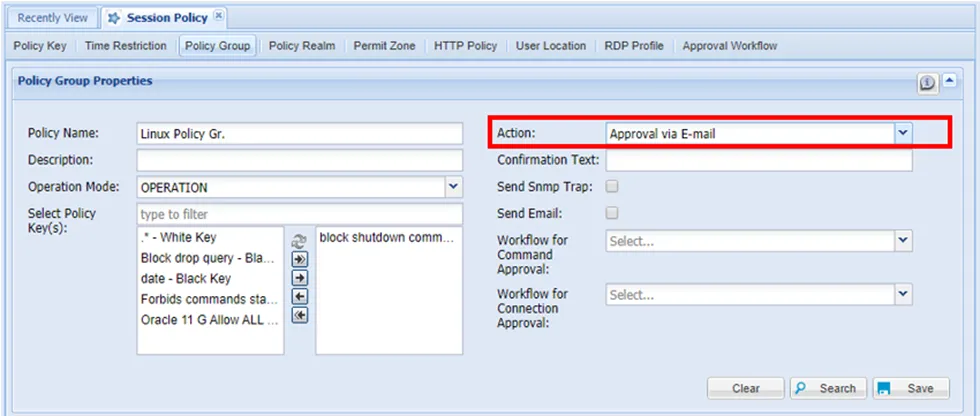Screen dimensions: 980x416
Task: Open the Policy Realm sub-tab
Action: click(x=302, y=46)
